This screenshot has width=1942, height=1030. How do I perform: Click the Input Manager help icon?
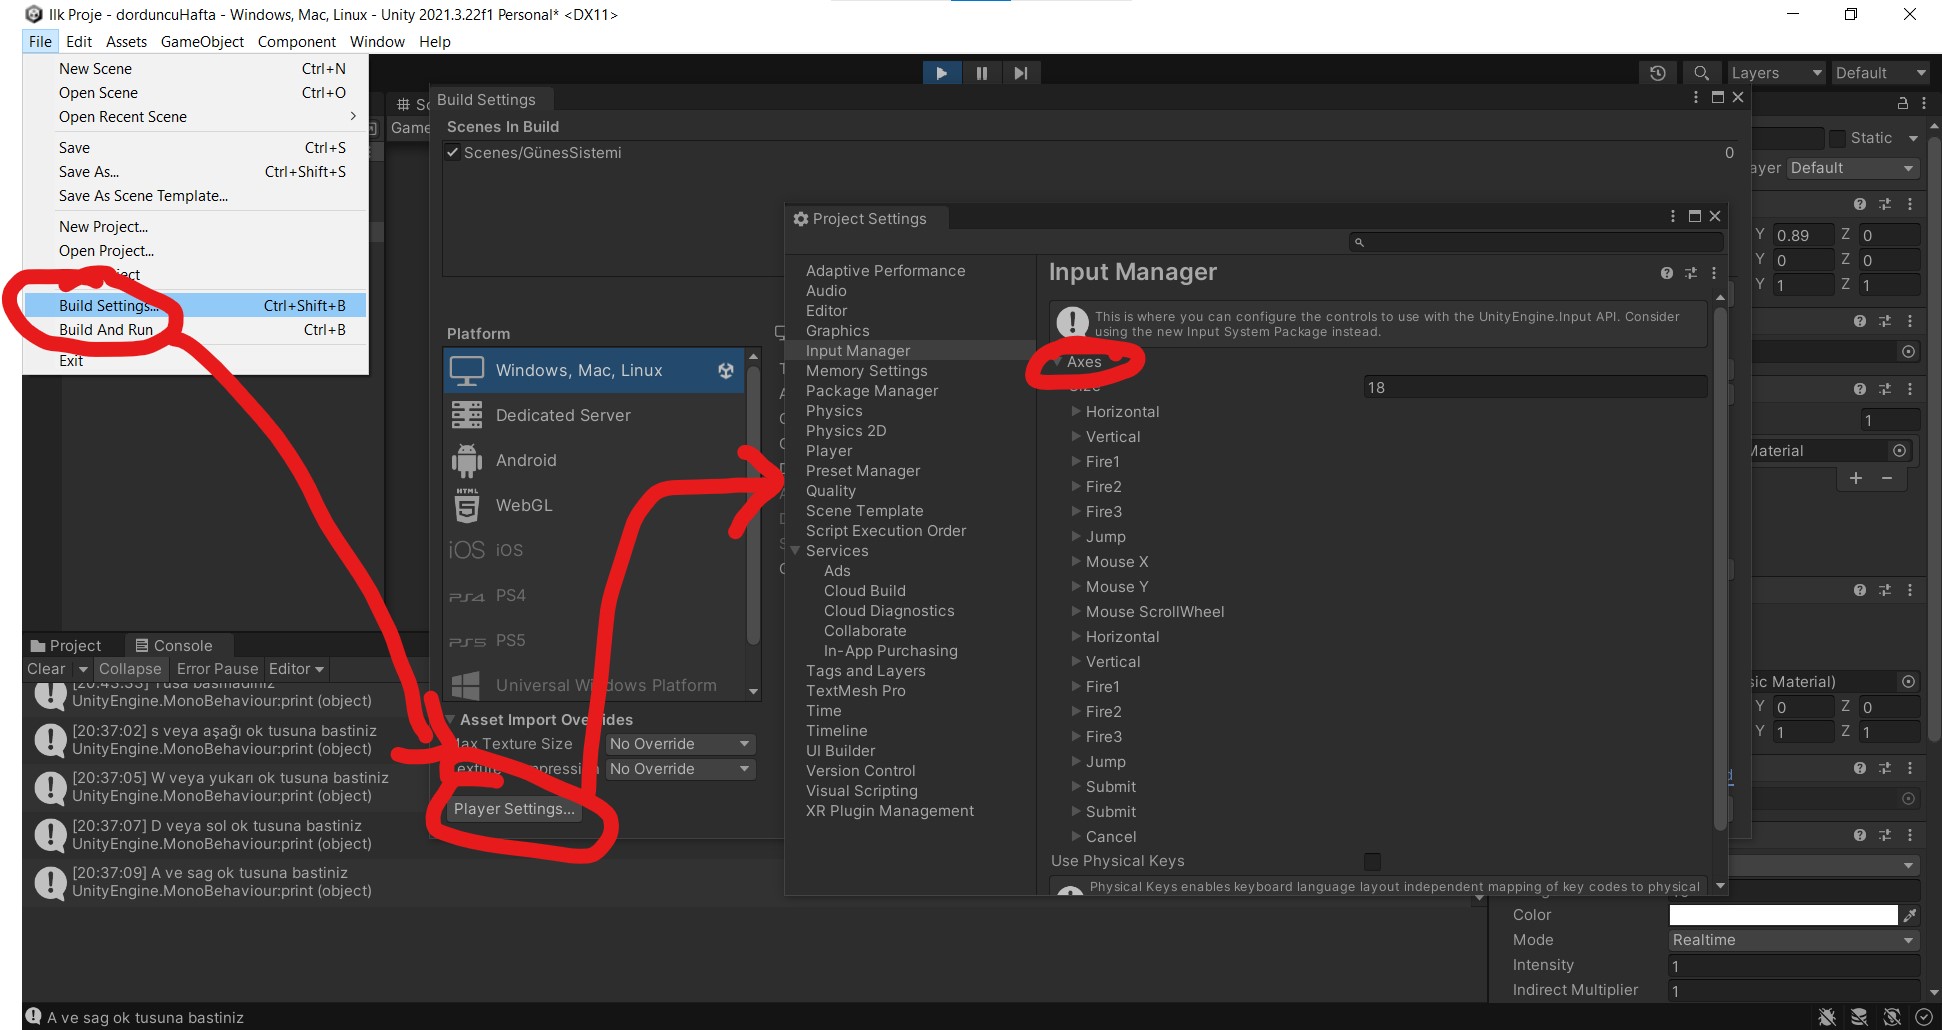tap(1666, 273)
